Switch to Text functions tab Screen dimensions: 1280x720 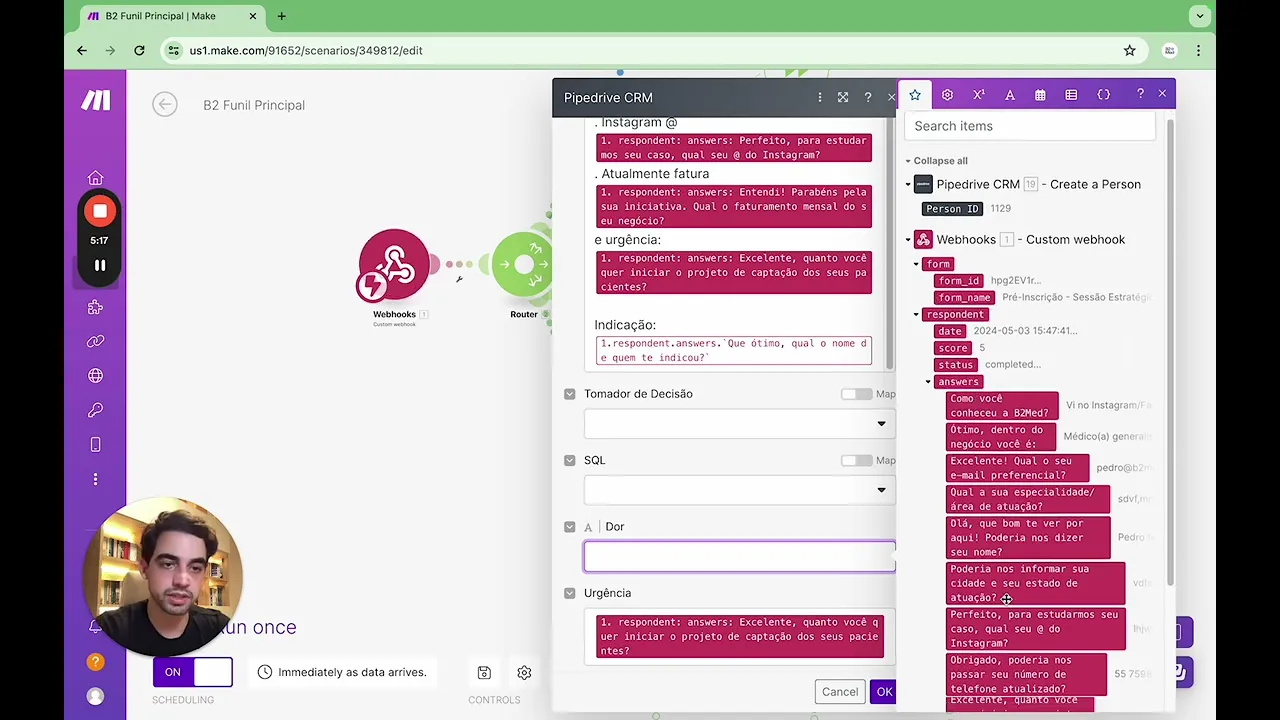click(1010, 95)
